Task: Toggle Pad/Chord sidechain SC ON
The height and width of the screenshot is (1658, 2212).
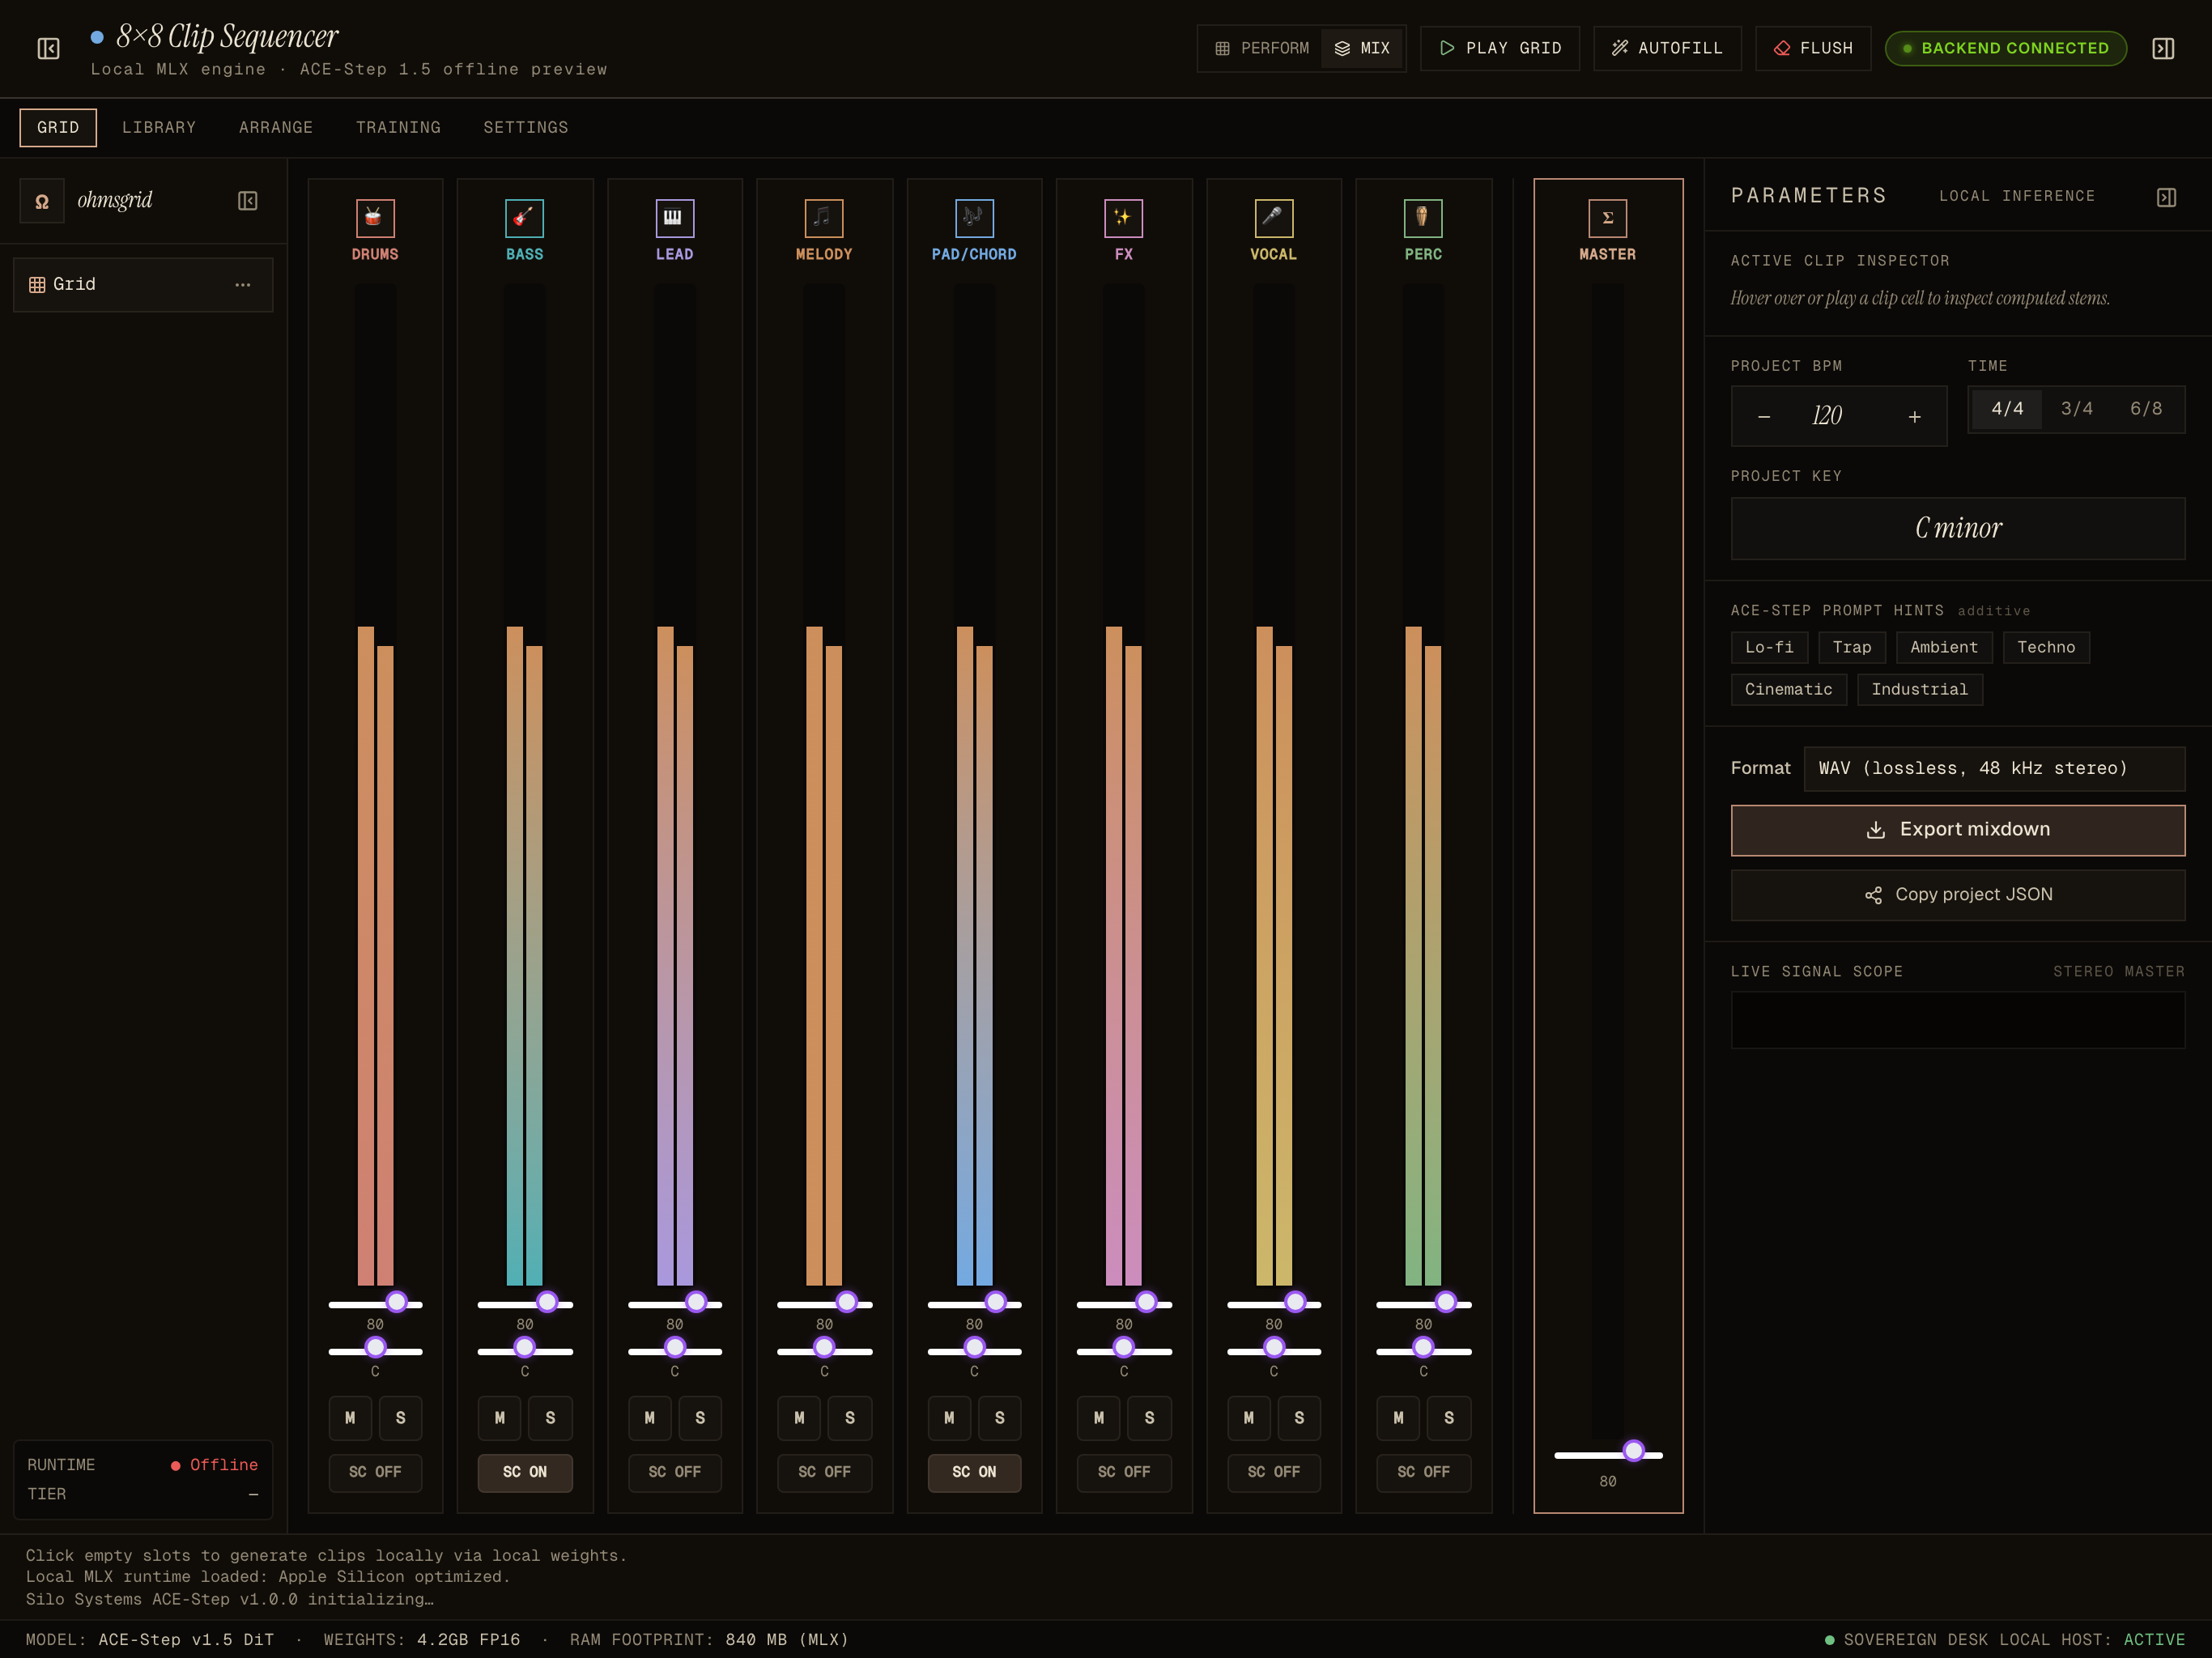Action: [974, 1472]
